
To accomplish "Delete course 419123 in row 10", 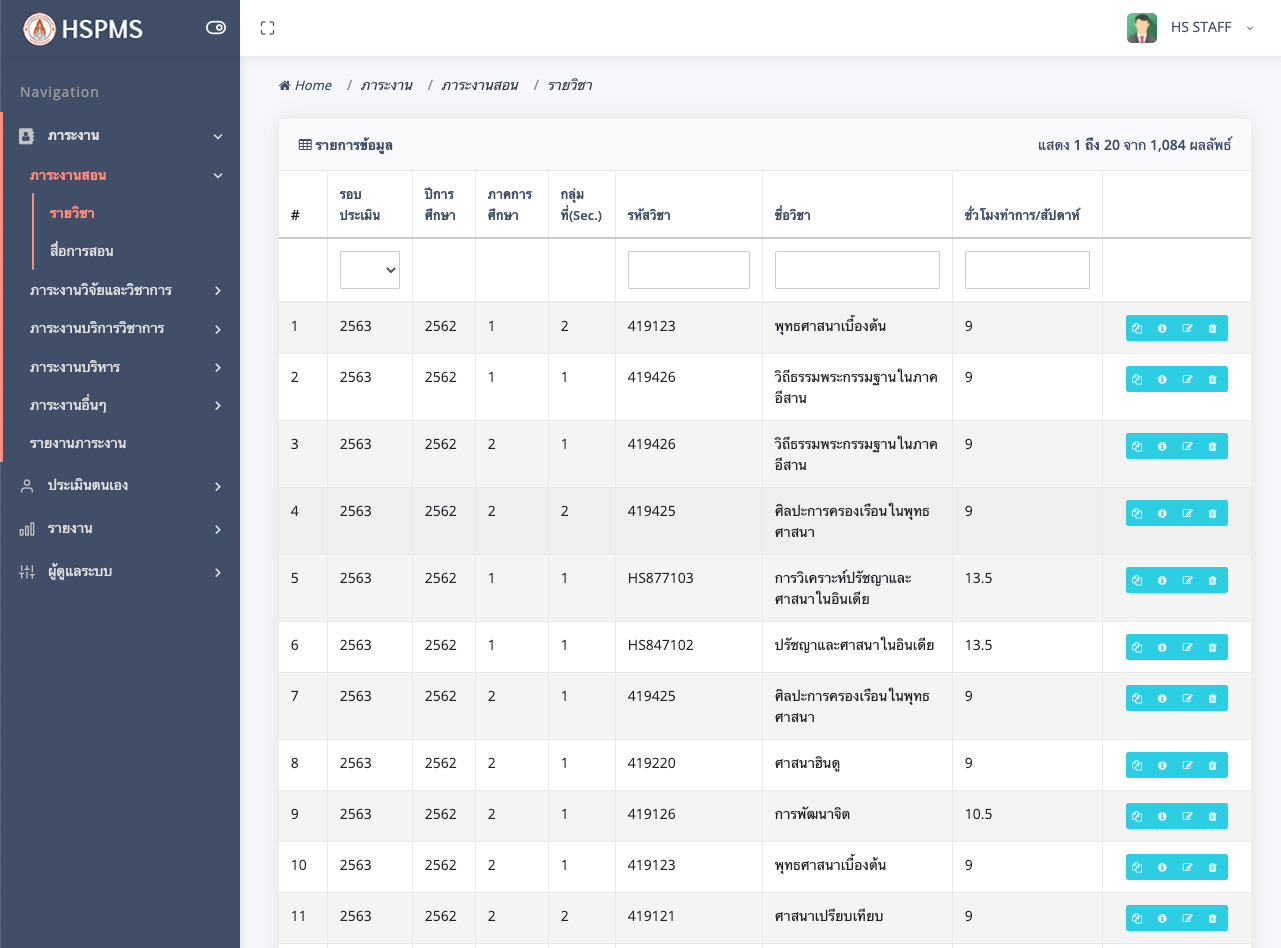I will (1213, 867).
